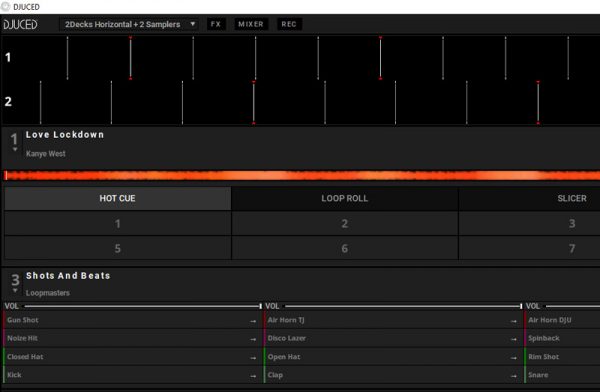Trigger hot cue pad 1
The image size is (600, 392).
click(x=117, y=224)
